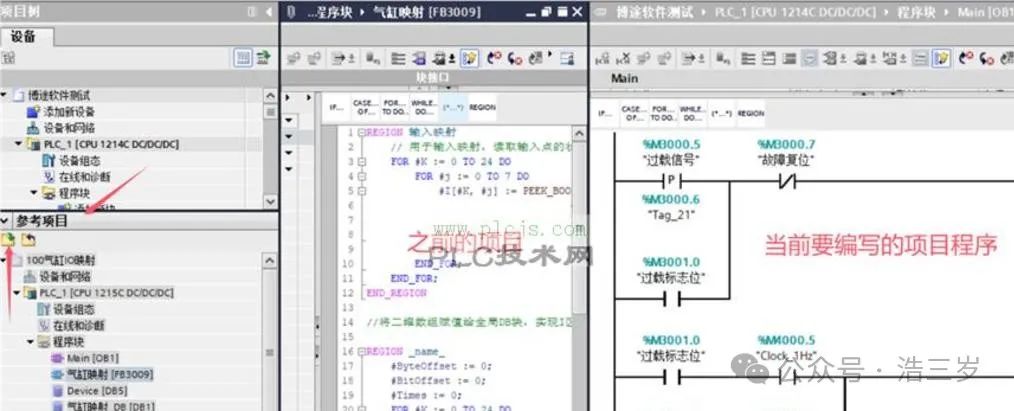Close reference project with second folder icon
1014x411 pixels.
(x=28, y=240)
